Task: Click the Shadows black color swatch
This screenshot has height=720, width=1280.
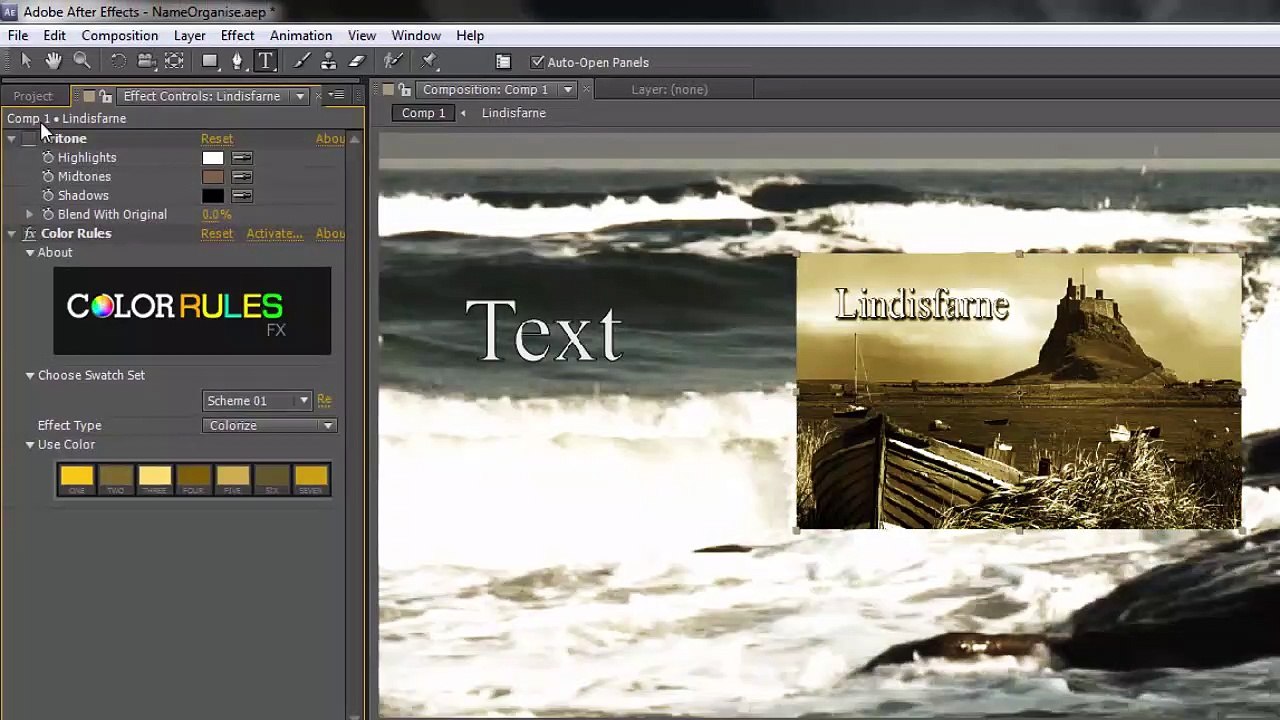Action: (x=213, y=196)
